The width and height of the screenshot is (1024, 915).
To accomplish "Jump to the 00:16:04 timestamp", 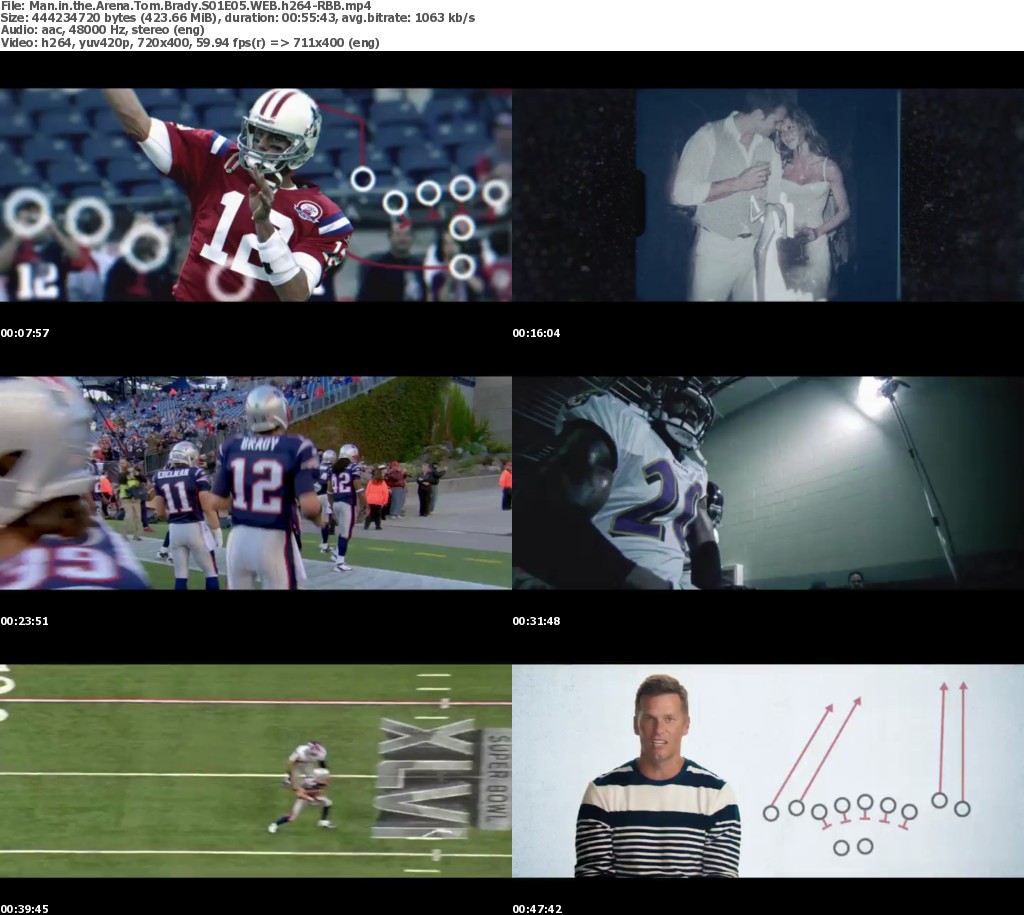I will (x=537, y=333).
